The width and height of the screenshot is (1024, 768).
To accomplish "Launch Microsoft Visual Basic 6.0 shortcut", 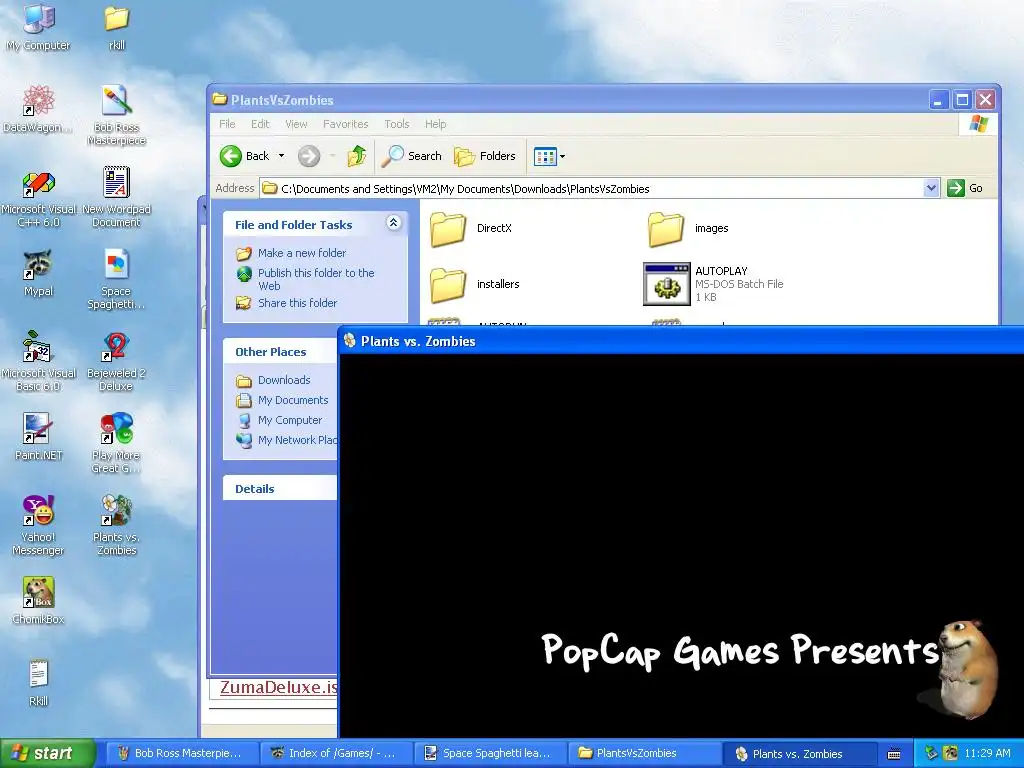I will coord(39,361).
